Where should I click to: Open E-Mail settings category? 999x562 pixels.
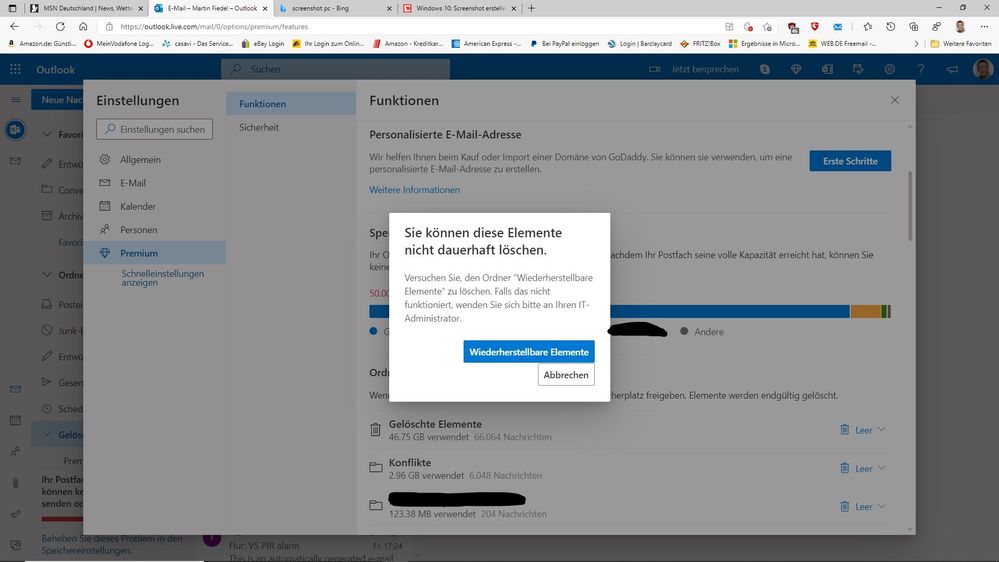pyautogui.click(x=154, y=183)
